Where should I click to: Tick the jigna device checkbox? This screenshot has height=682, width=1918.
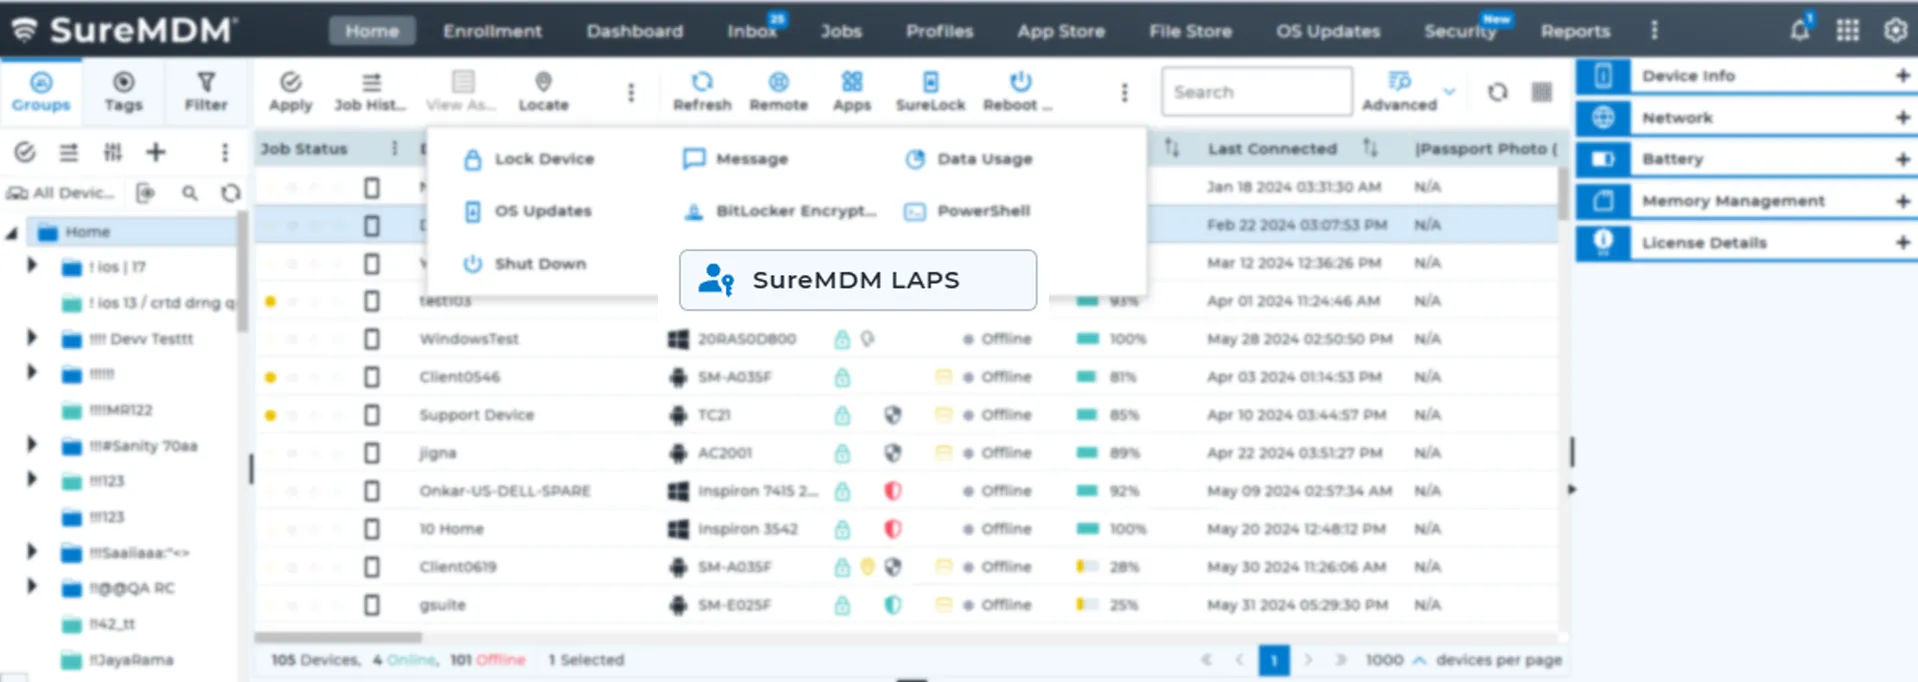pyautogui.click(x=372, y=453)
